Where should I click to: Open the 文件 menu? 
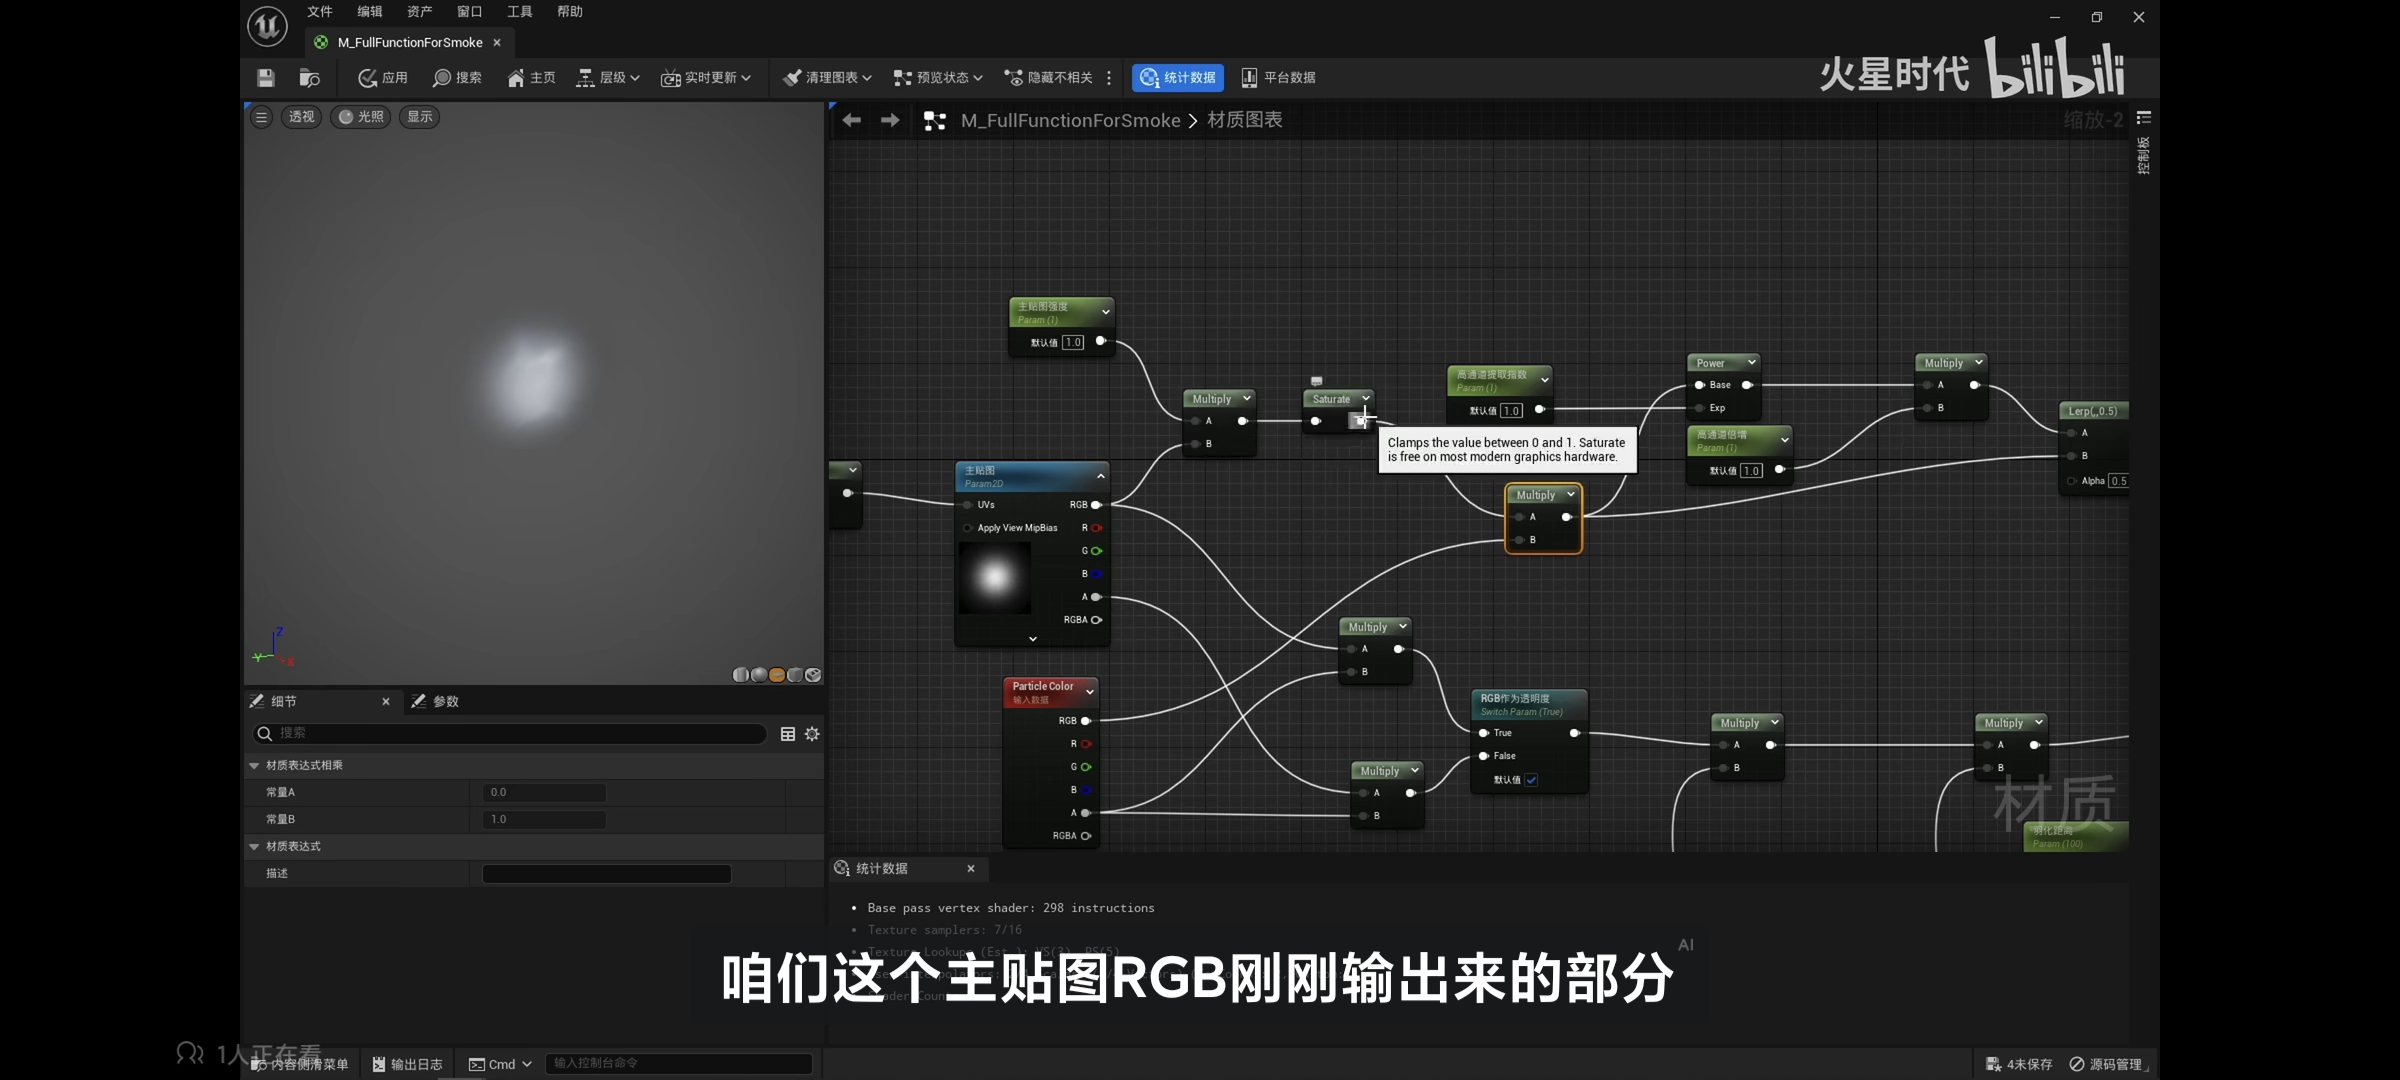pyautogui.click(x=319, y=12)
